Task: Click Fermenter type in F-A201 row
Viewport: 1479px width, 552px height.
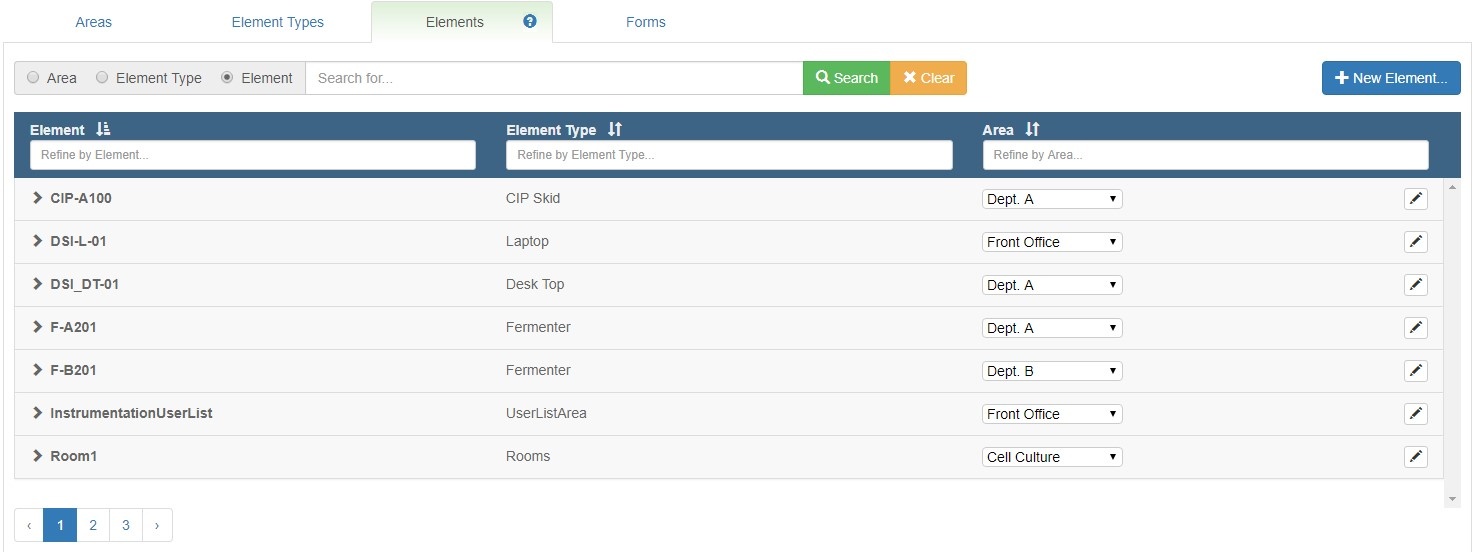Action: click(538, 327)
